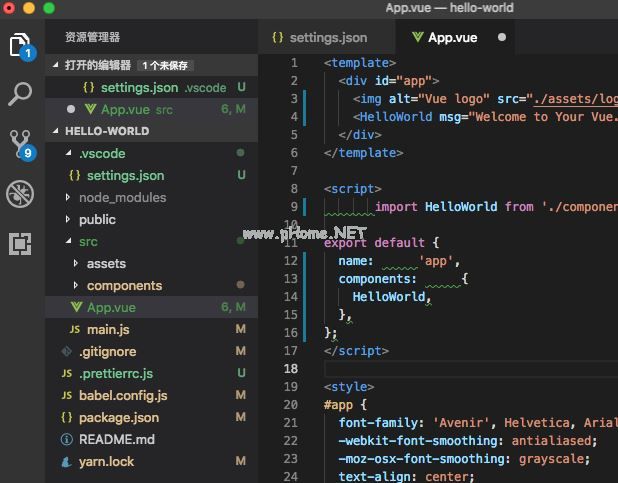Open the Explorer view in the activity bar
The height and width of the screenshot is (483, 618).
20,47
